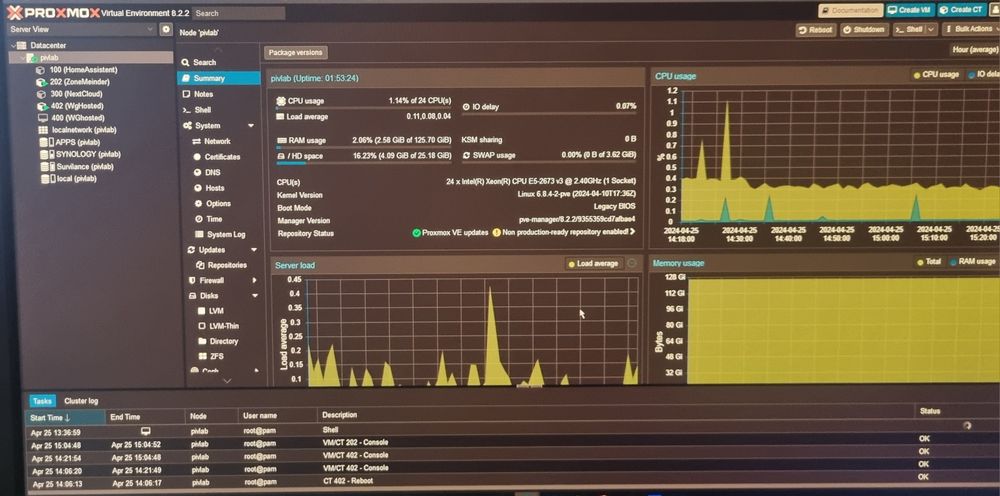The image size is (1000, 496).
Task: Select the pivlab node in tree
Action: point(49,57)
